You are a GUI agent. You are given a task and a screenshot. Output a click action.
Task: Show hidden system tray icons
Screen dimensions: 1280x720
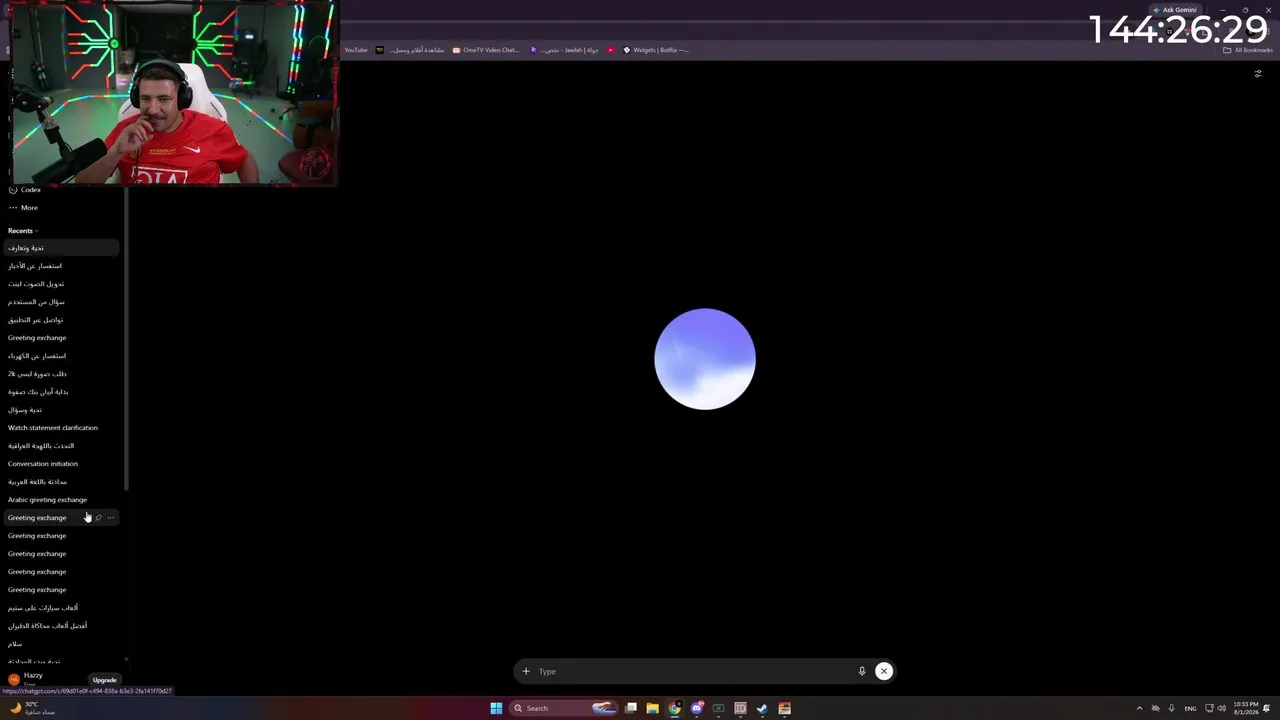pos(1139,708)
